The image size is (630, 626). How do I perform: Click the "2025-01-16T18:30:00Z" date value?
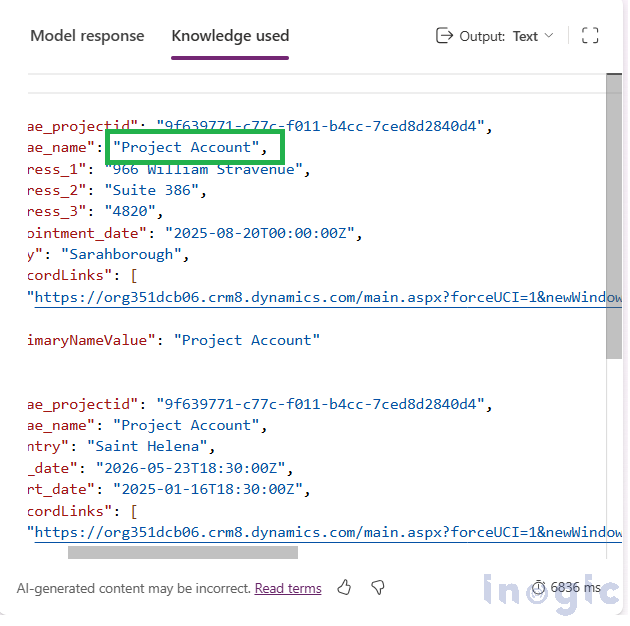click(x=207, y=489)
